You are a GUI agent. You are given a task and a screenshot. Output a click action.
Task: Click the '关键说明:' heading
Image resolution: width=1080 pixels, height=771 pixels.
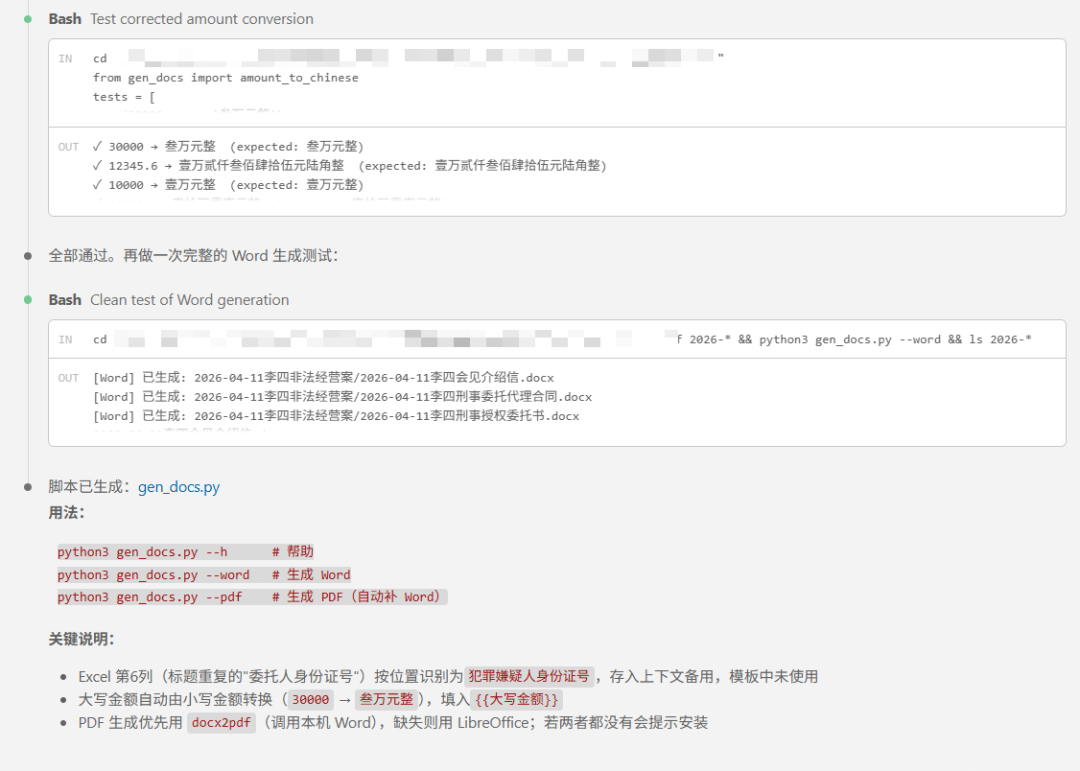[81, 639]
